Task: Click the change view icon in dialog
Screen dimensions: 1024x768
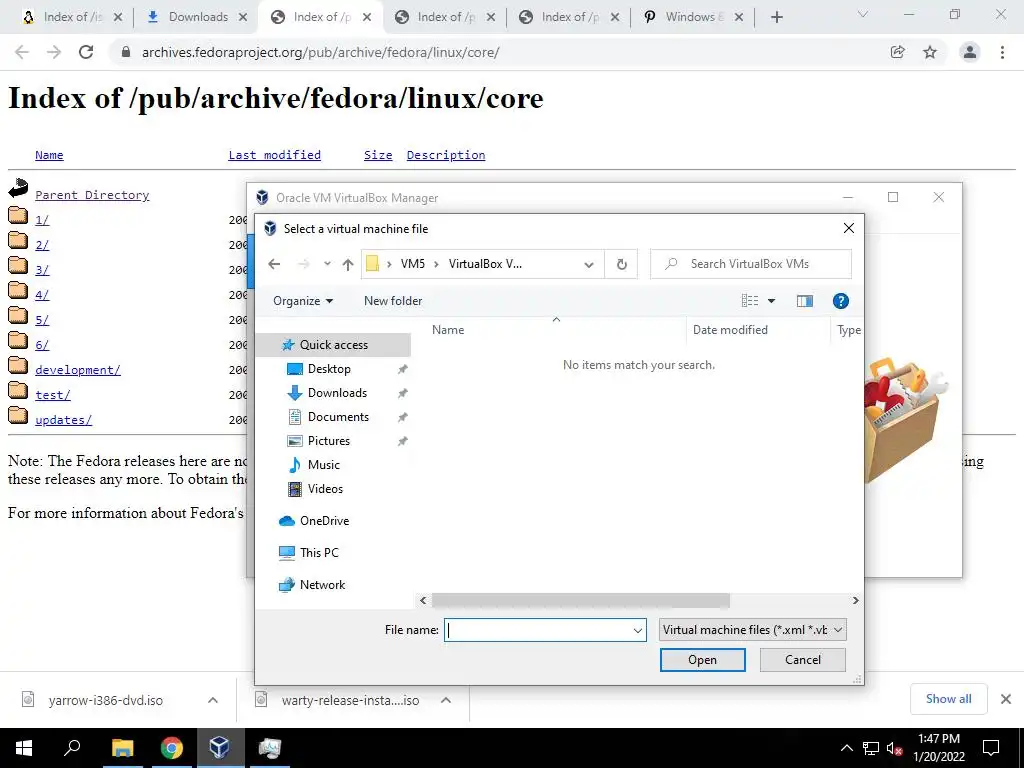Action: (x=750, y=300)
